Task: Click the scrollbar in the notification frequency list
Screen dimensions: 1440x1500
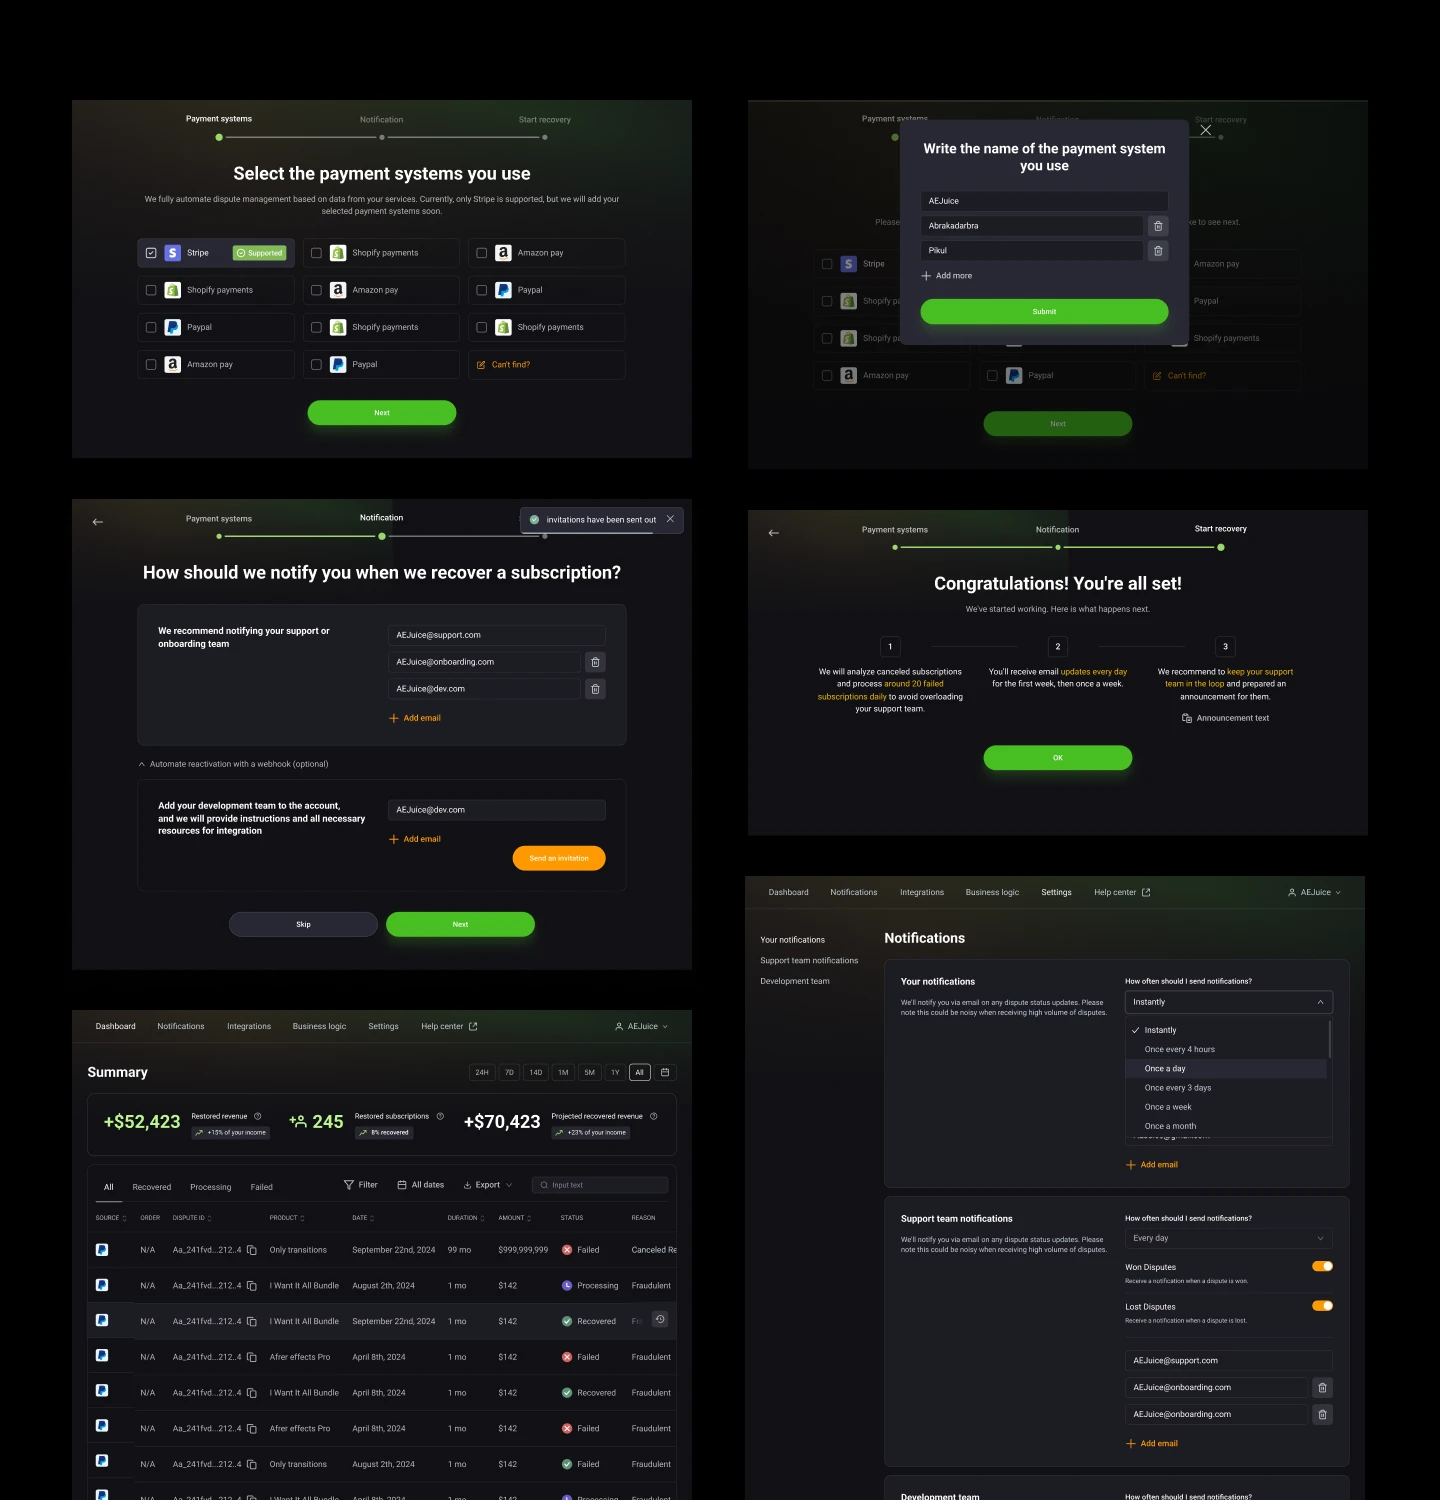Action: click(x=1330, y=1040)
